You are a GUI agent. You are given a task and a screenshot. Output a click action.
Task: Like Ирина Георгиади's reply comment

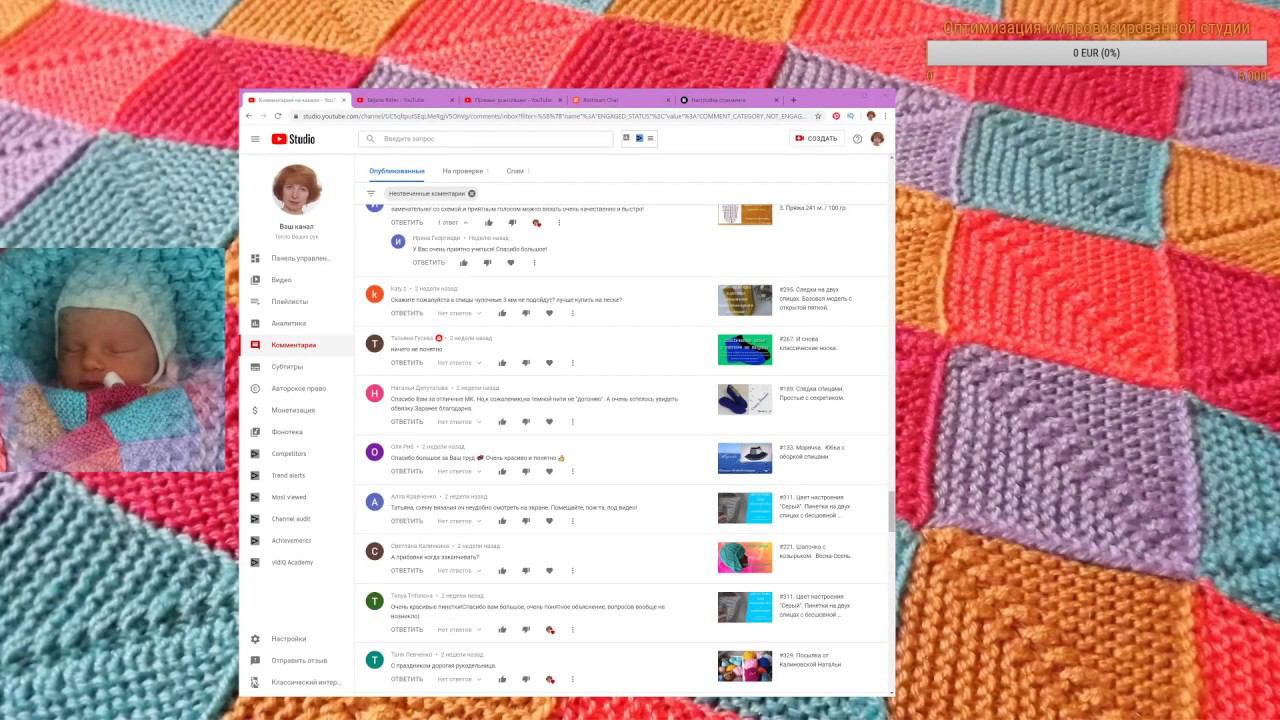coord(464,263)
